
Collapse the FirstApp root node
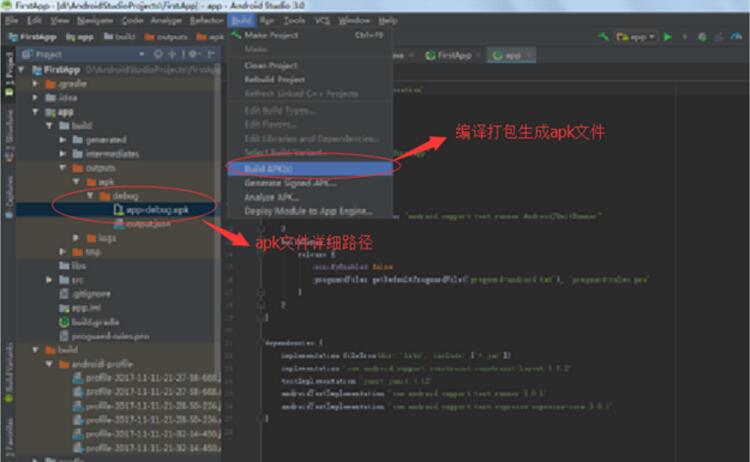coord(21,70)
